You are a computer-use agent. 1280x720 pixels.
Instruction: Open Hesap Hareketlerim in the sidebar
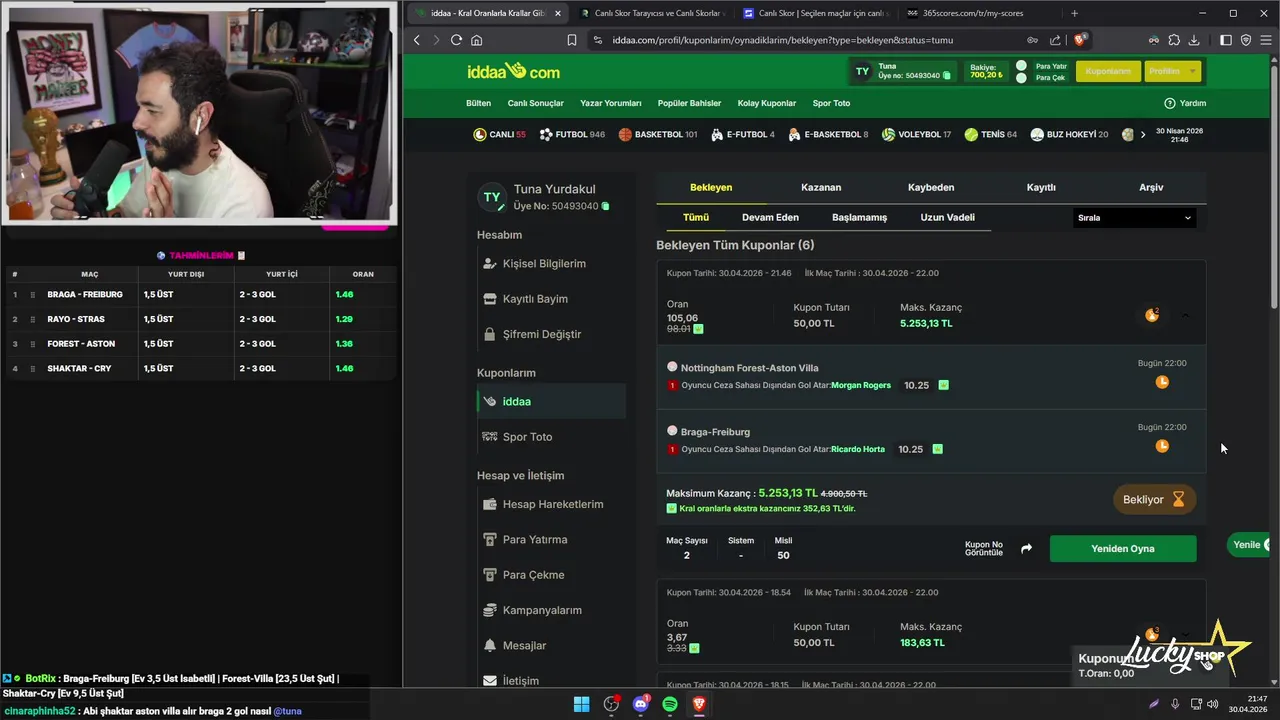(552, 504)
